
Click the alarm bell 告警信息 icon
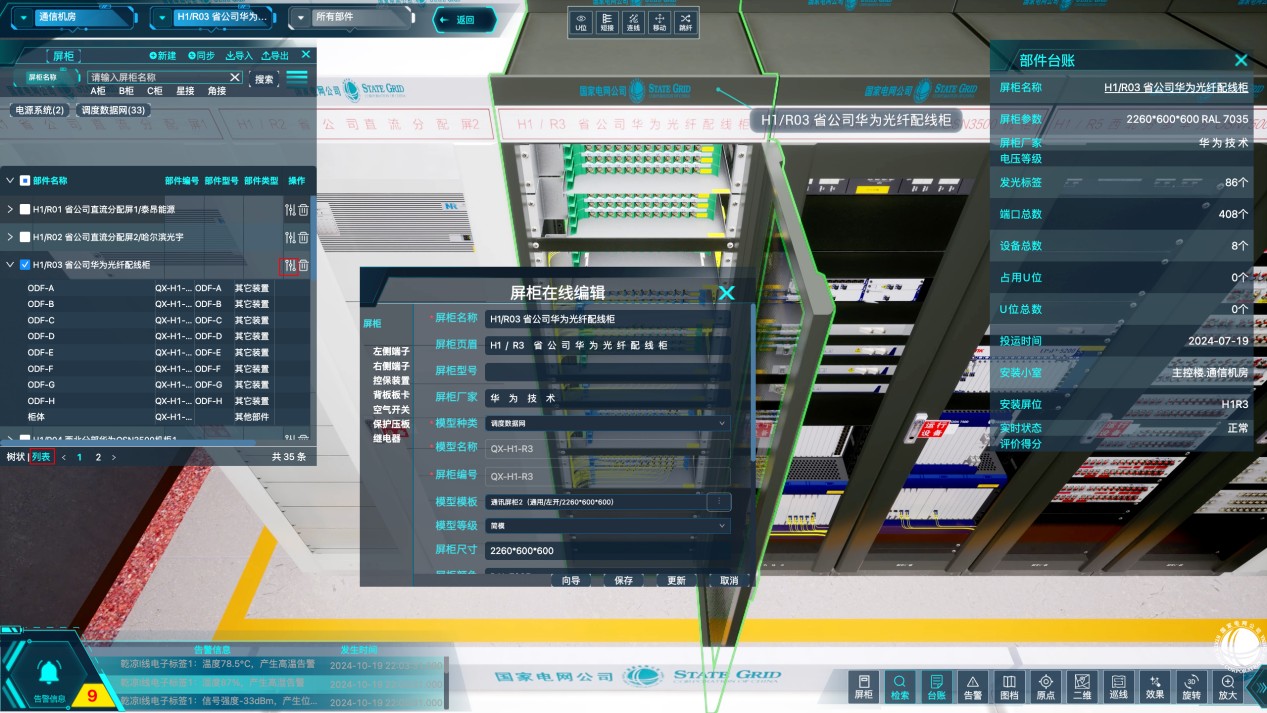[48, 673]
